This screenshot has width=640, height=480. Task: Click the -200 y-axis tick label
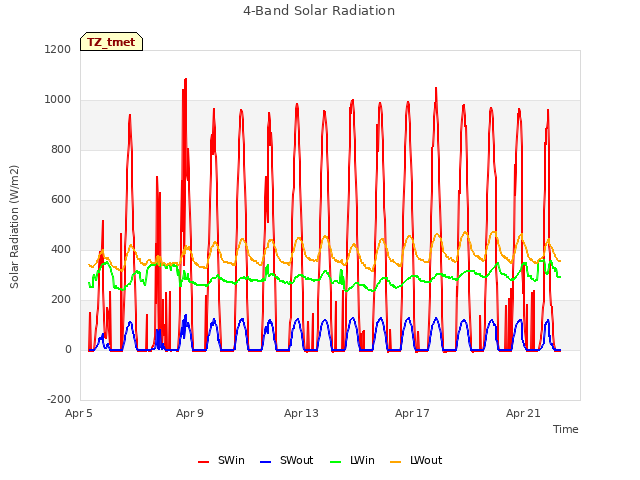tap(59, 399)
